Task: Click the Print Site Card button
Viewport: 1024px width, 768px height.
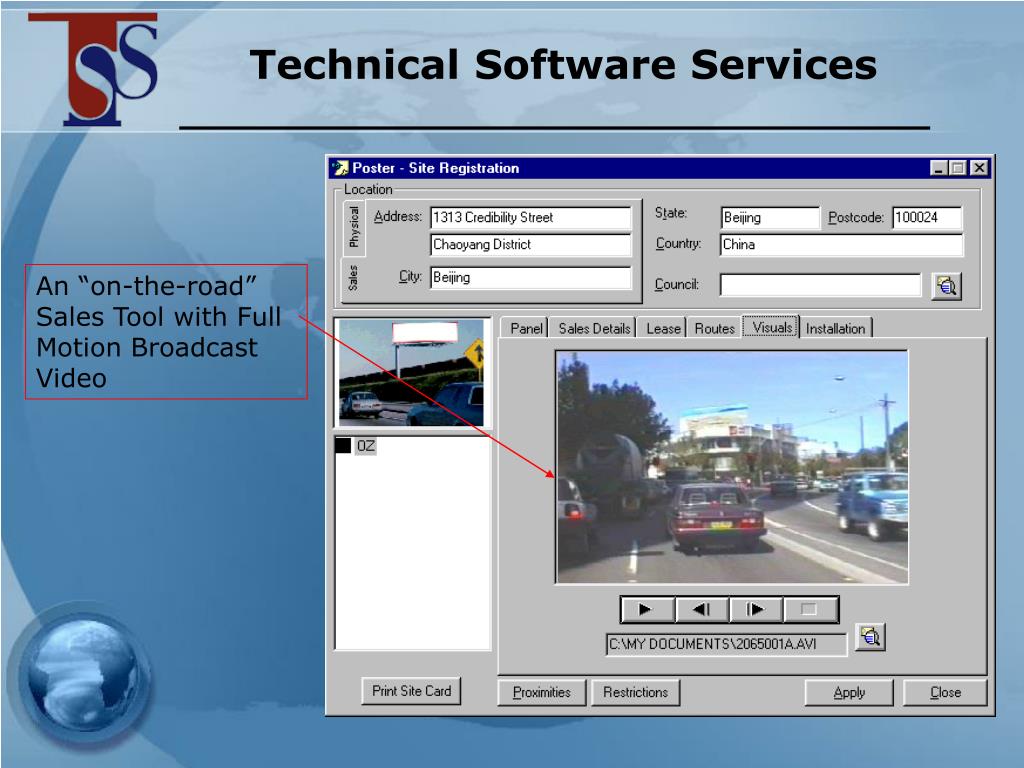Action: click(x=411, y=691)
